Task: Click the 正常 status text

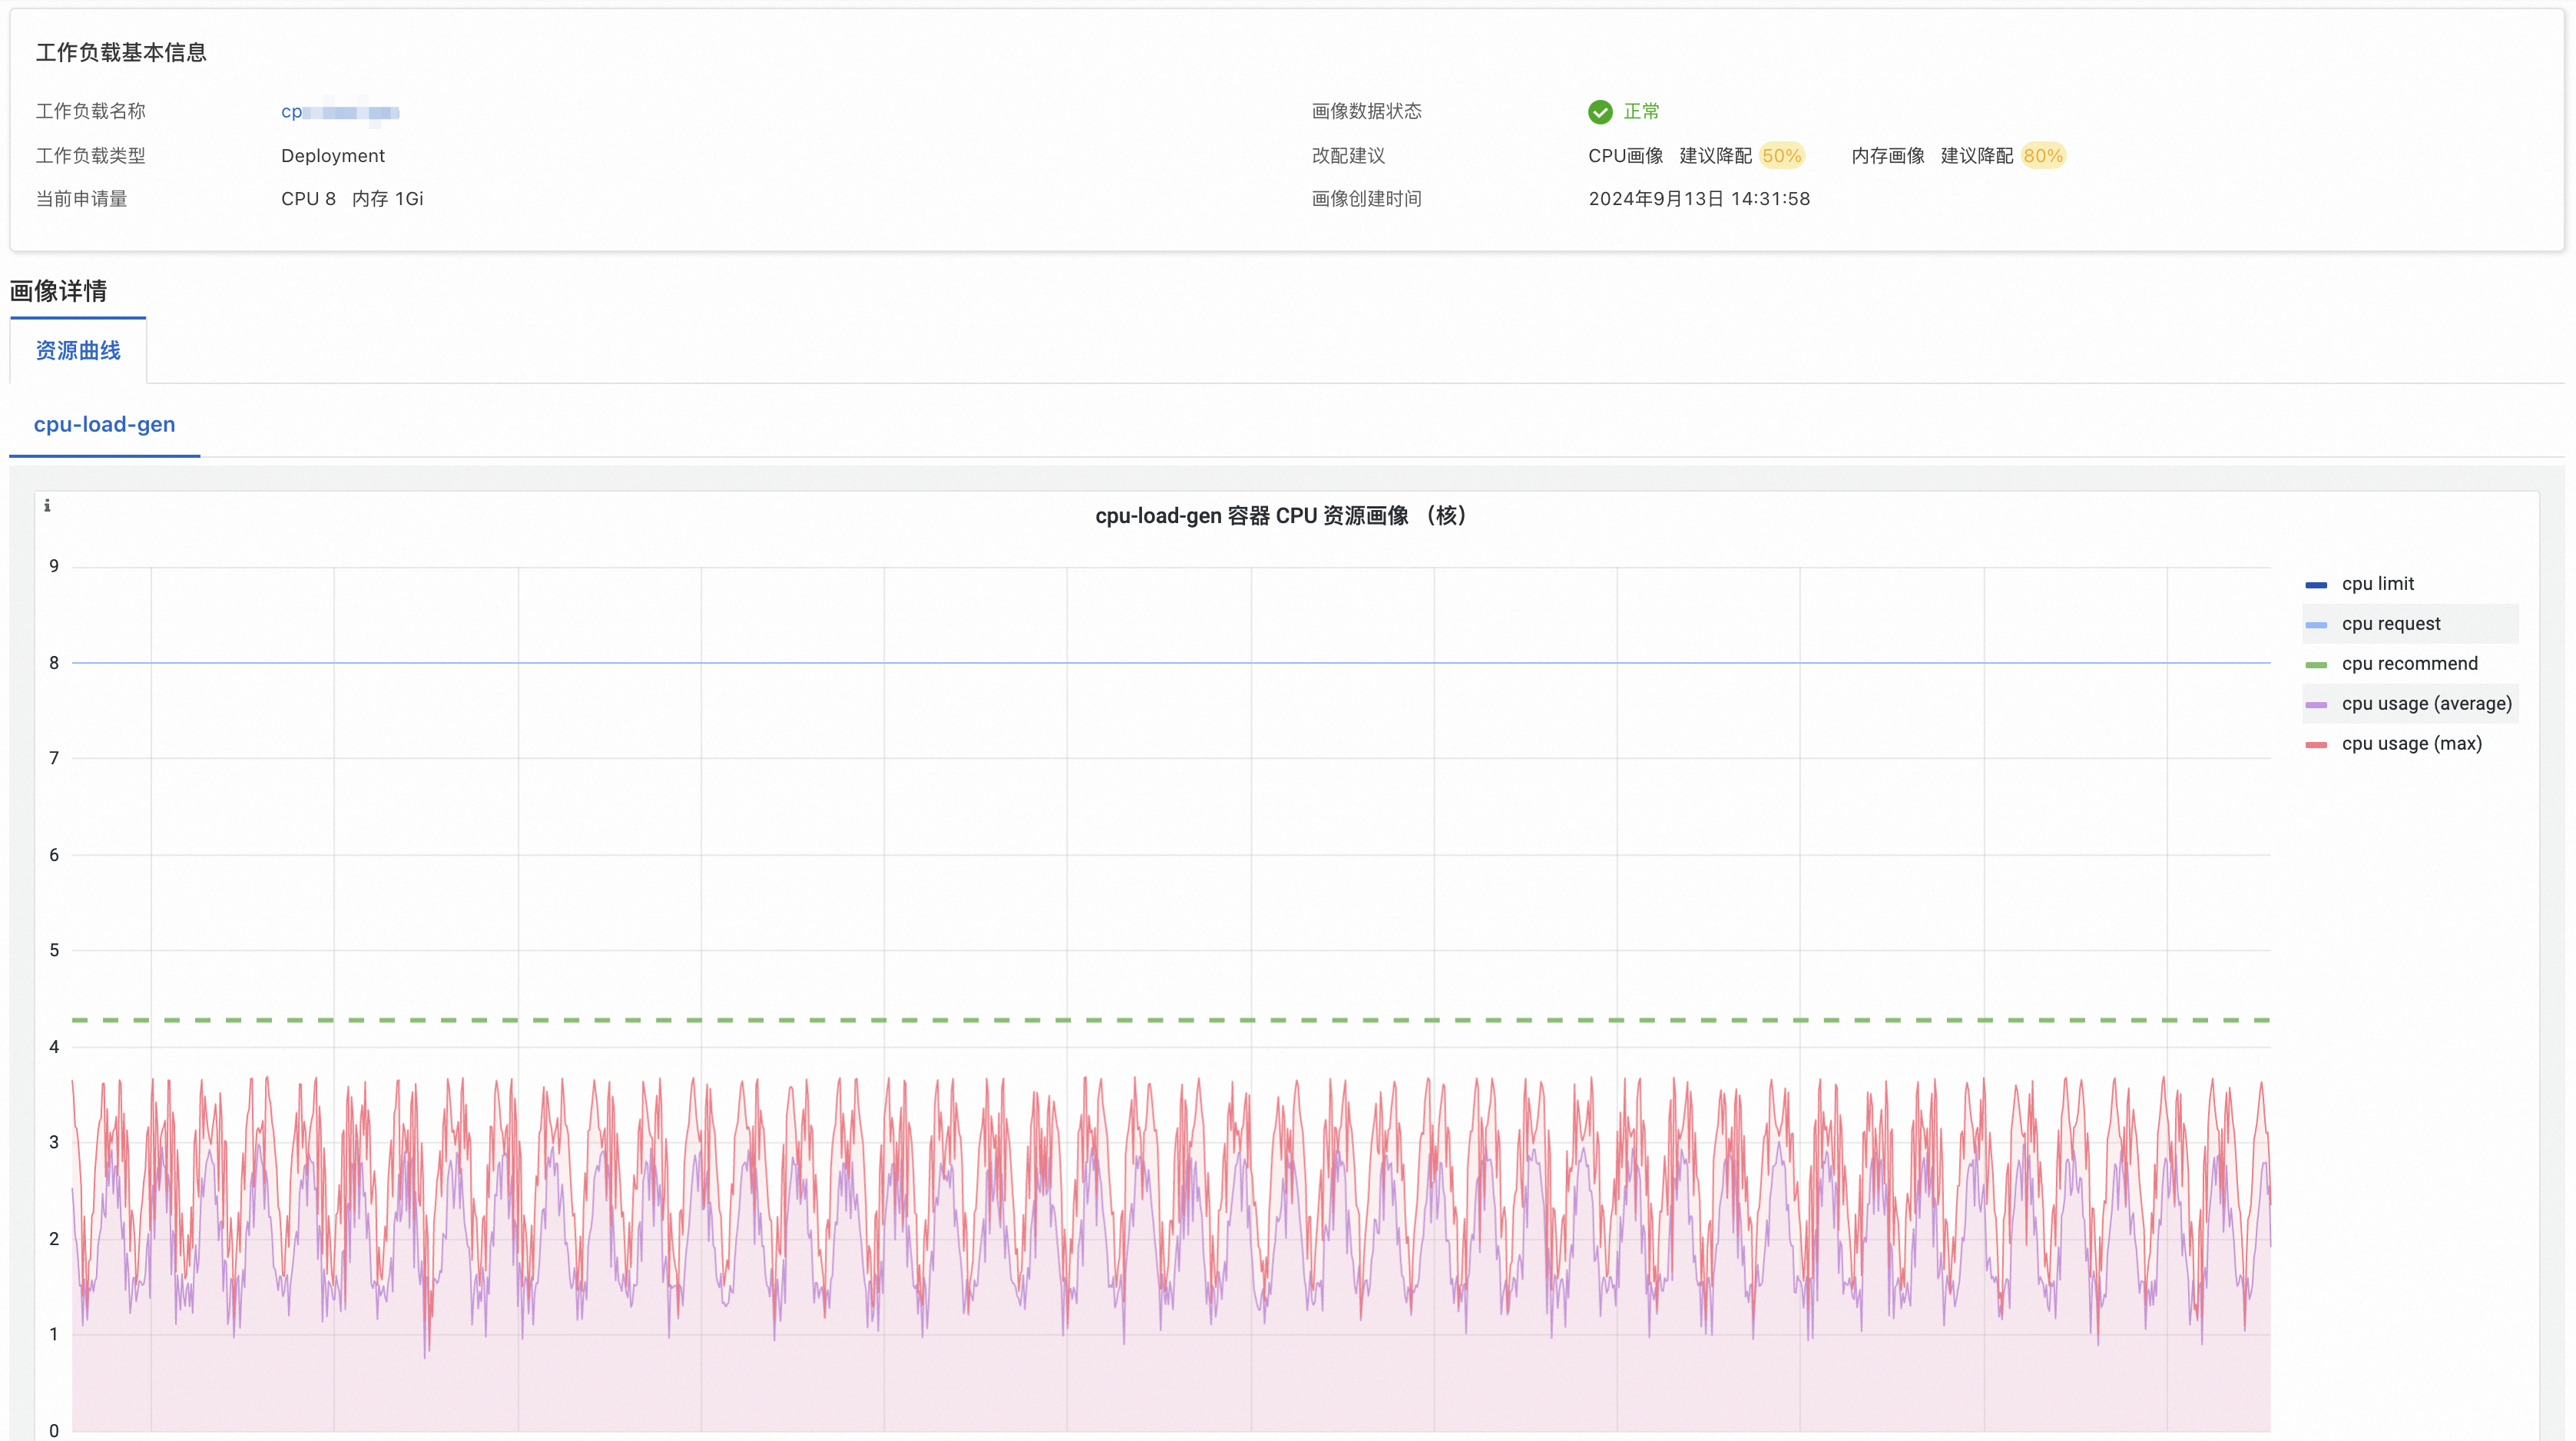Action: click(1641, 111)
